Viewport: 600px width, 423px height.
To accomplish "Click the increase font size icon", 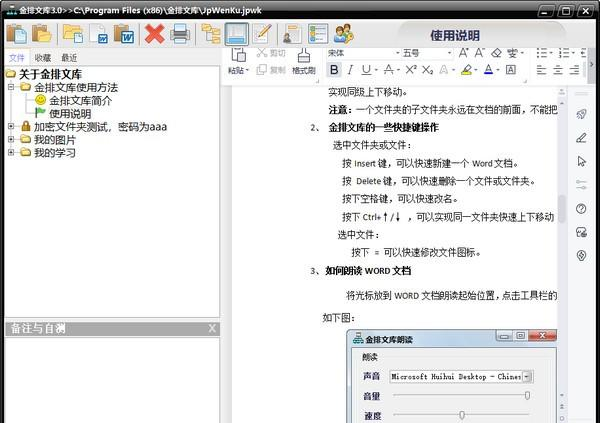I will [463, 53].
